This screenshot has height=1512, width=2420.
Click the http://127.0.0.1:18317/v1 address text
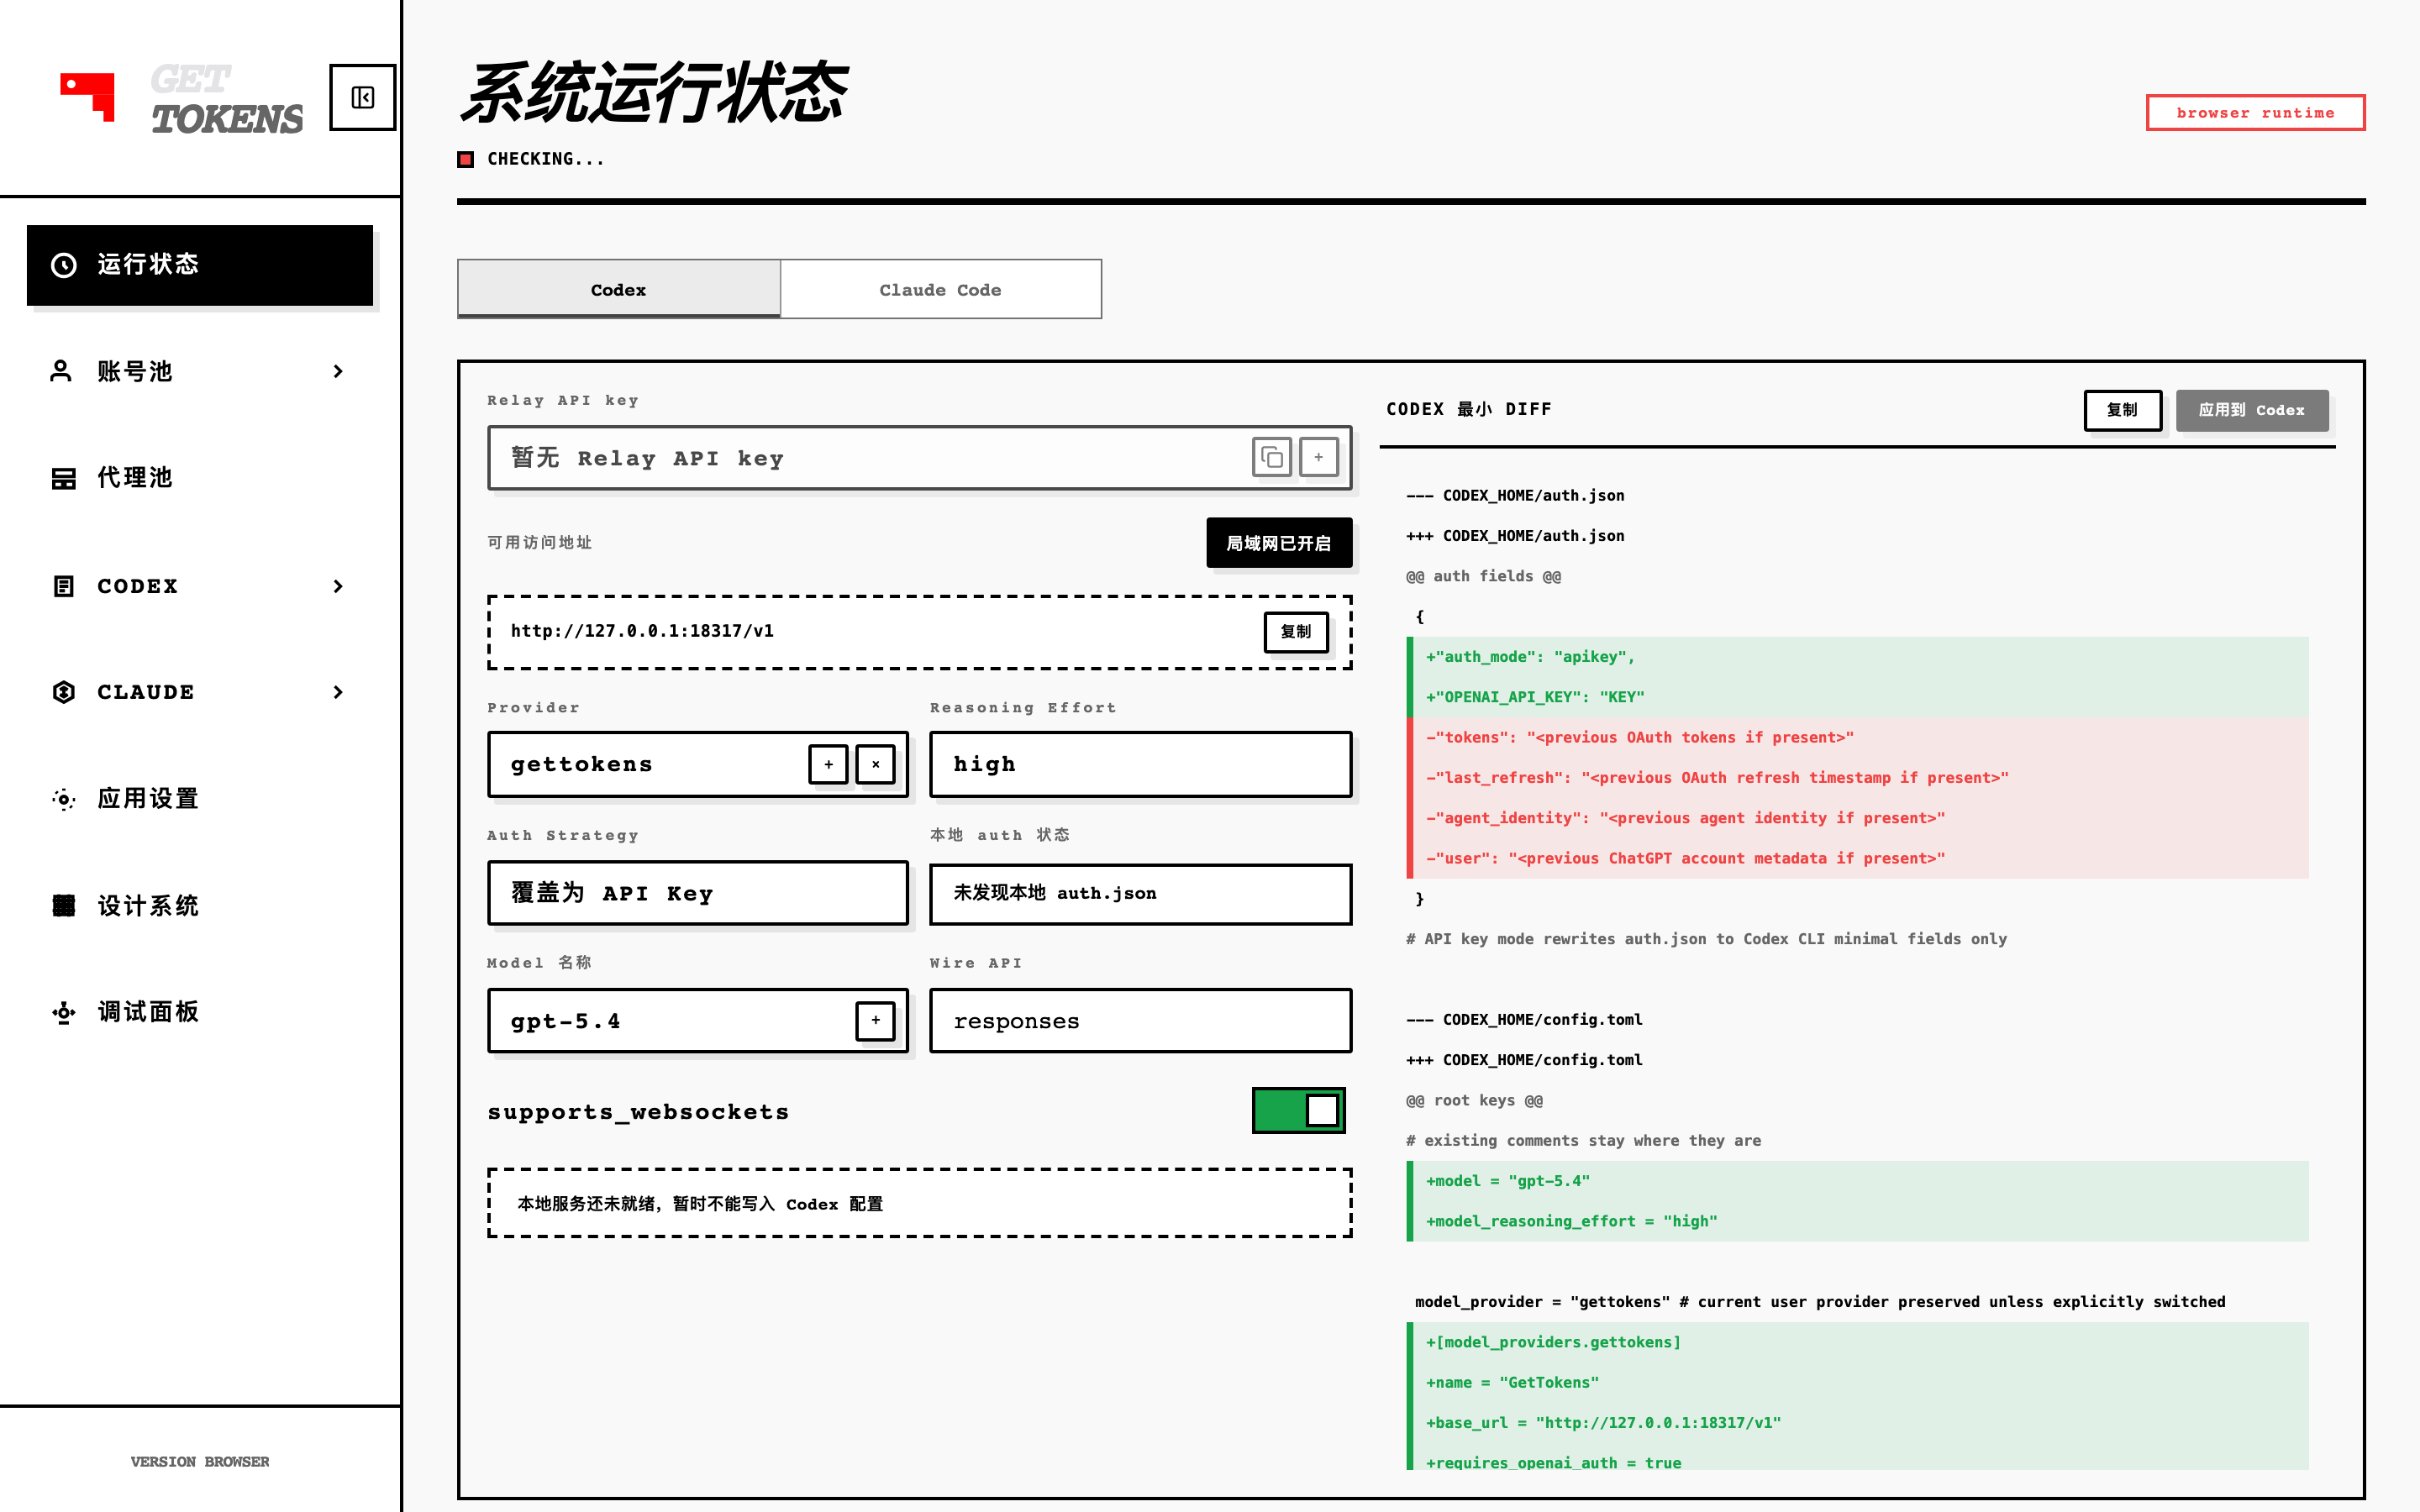(642, 631)
